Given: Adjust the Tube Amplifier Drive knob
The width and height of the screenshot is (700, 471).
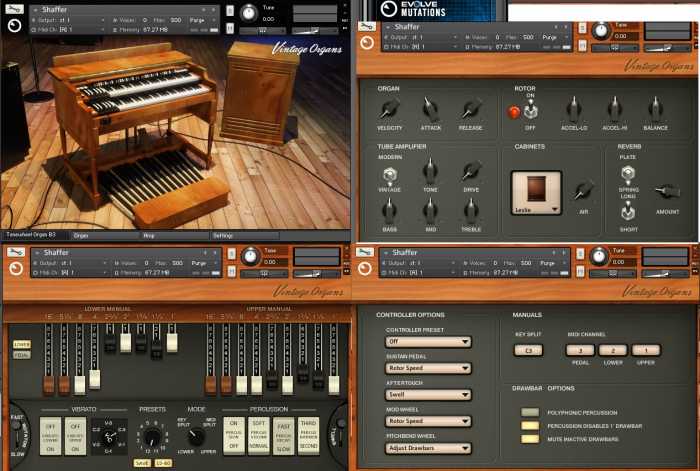Looking at the screenshot, I should point(471,171).
